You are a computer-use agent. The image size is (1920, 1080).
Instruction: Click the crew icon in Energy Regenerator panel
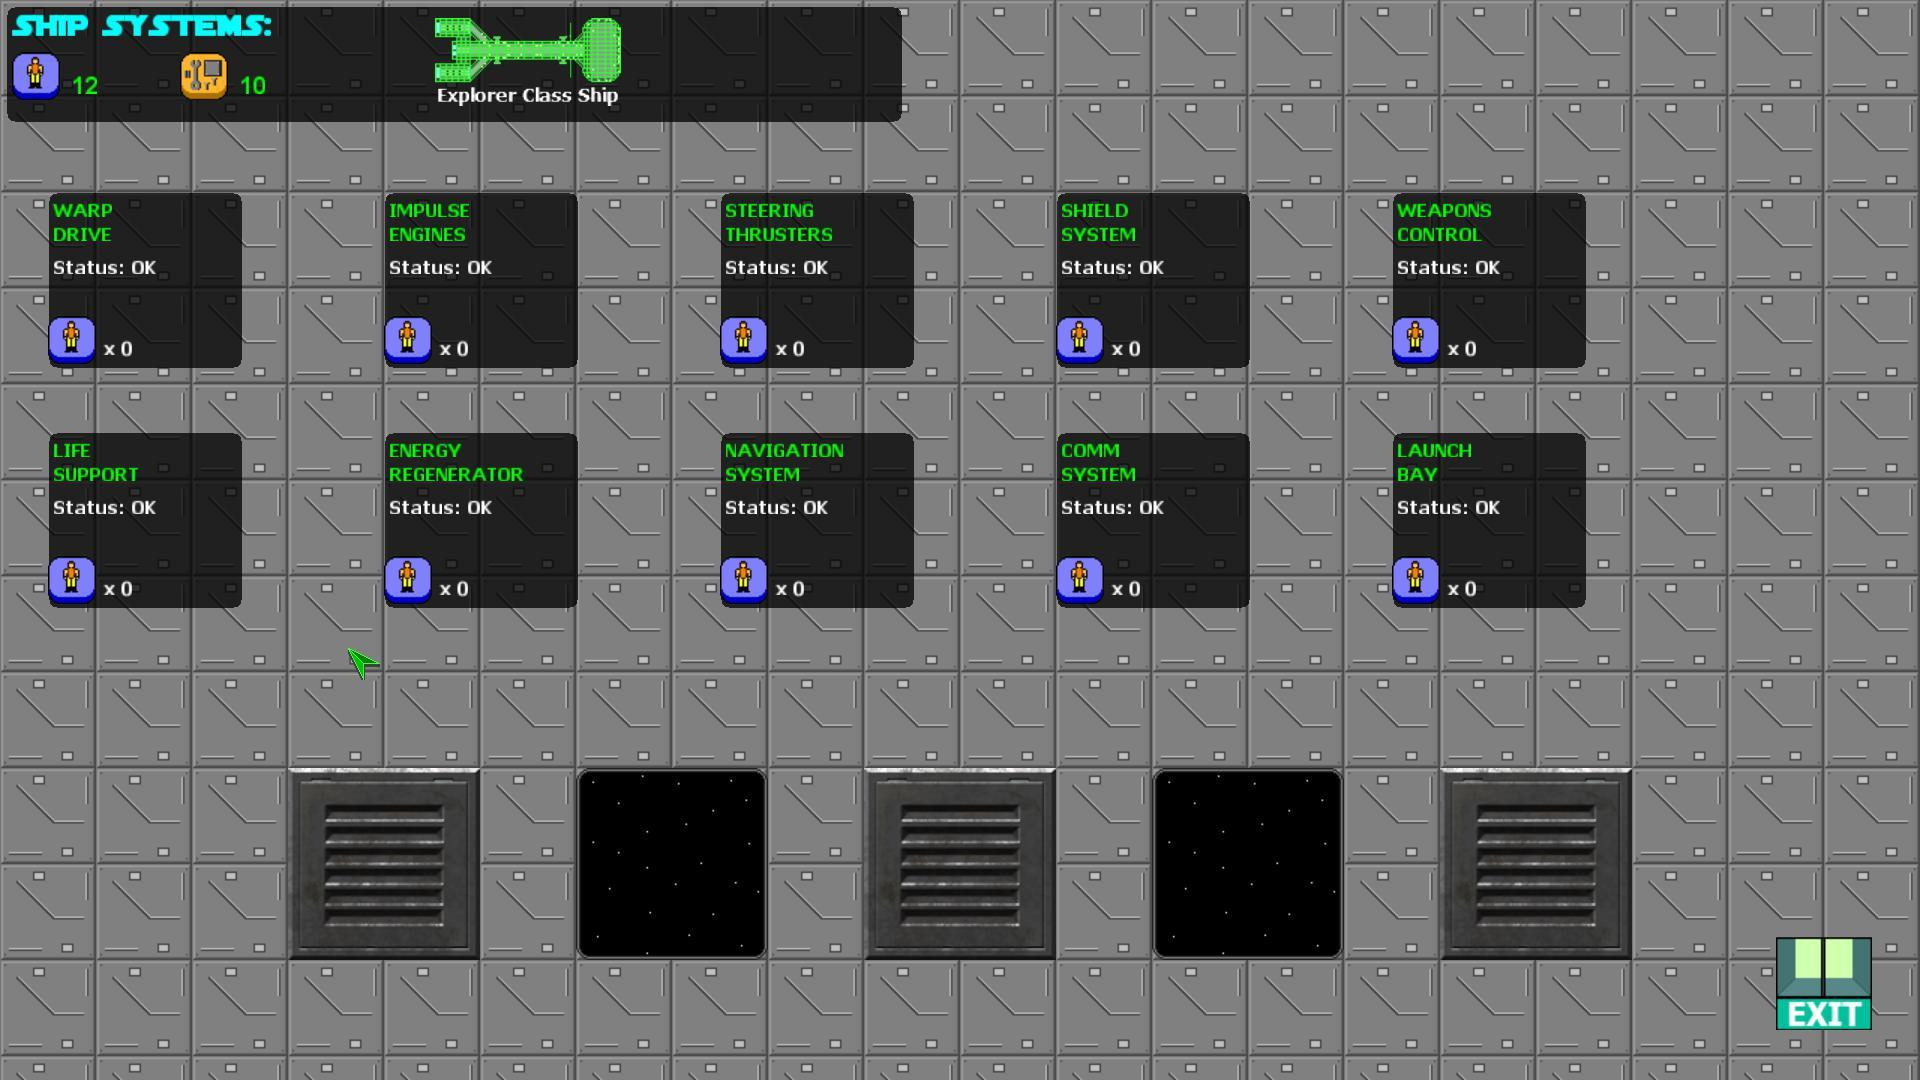coord(408,580)
